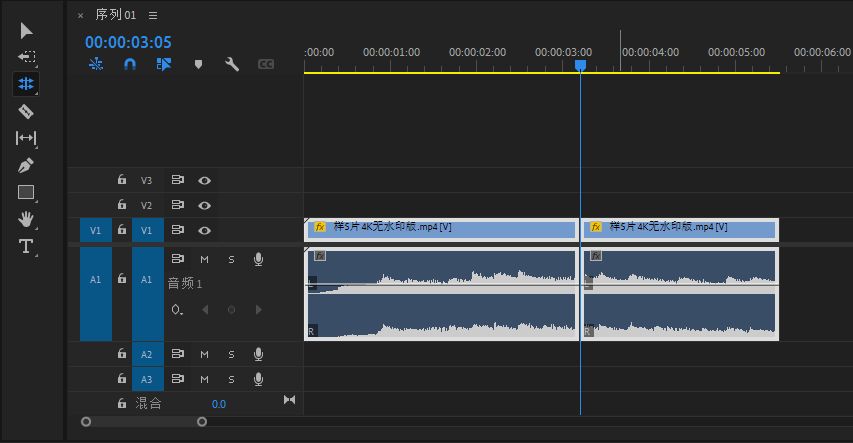The height and width of the screenshot is (443, 853).
Task: Select the Slip tool
Action: (26, 138)
